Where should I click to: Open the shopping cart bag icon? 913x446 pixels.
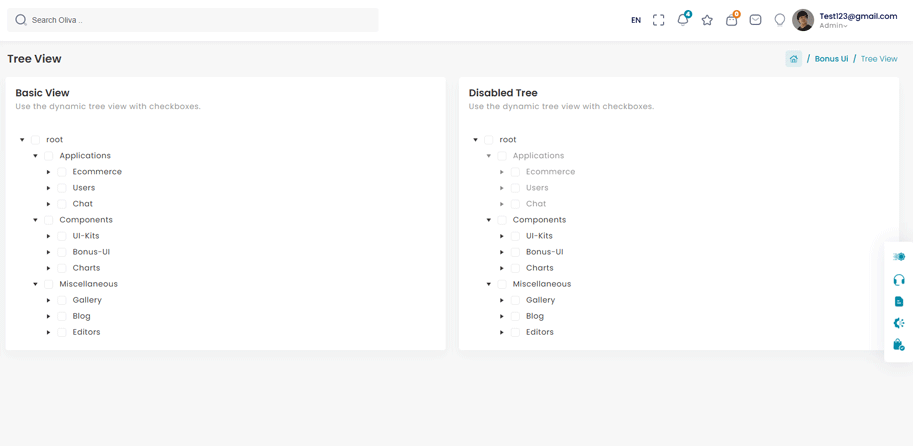(x=731, y=20)
